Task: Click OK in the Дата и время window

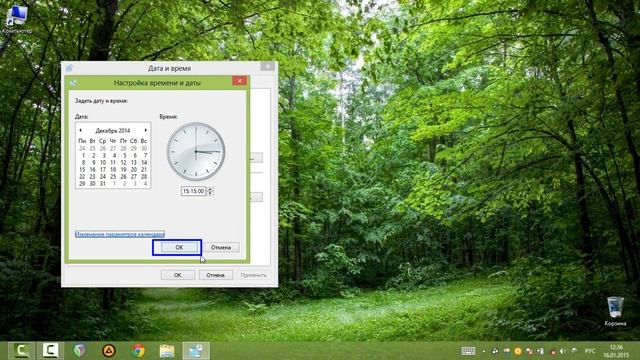Action: pos(178,275)
